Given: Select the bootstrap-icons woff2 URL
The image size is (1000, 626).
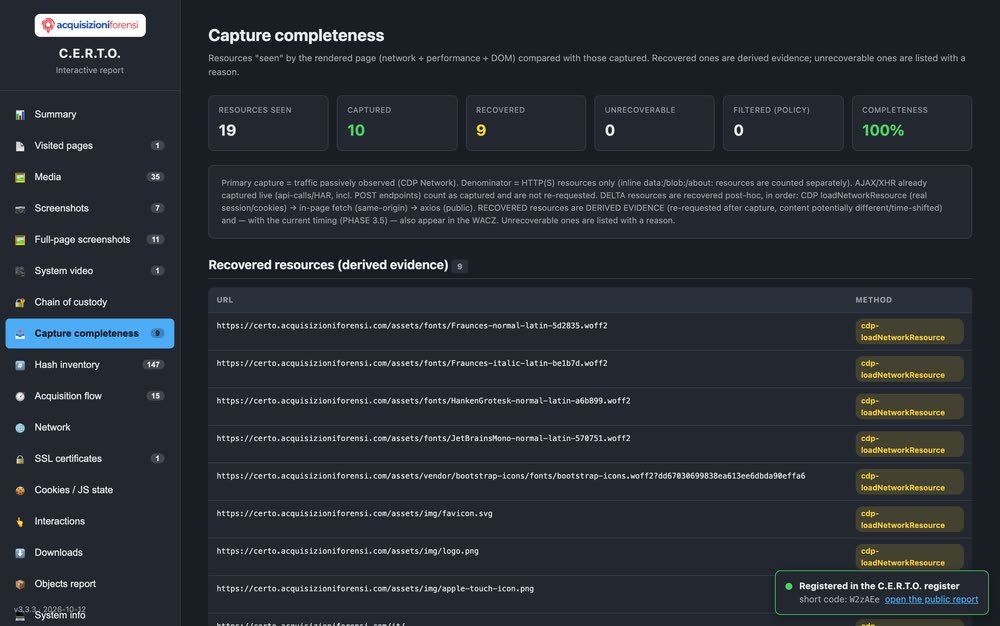Looking at the screenshot, I should (x=511, y=476).
